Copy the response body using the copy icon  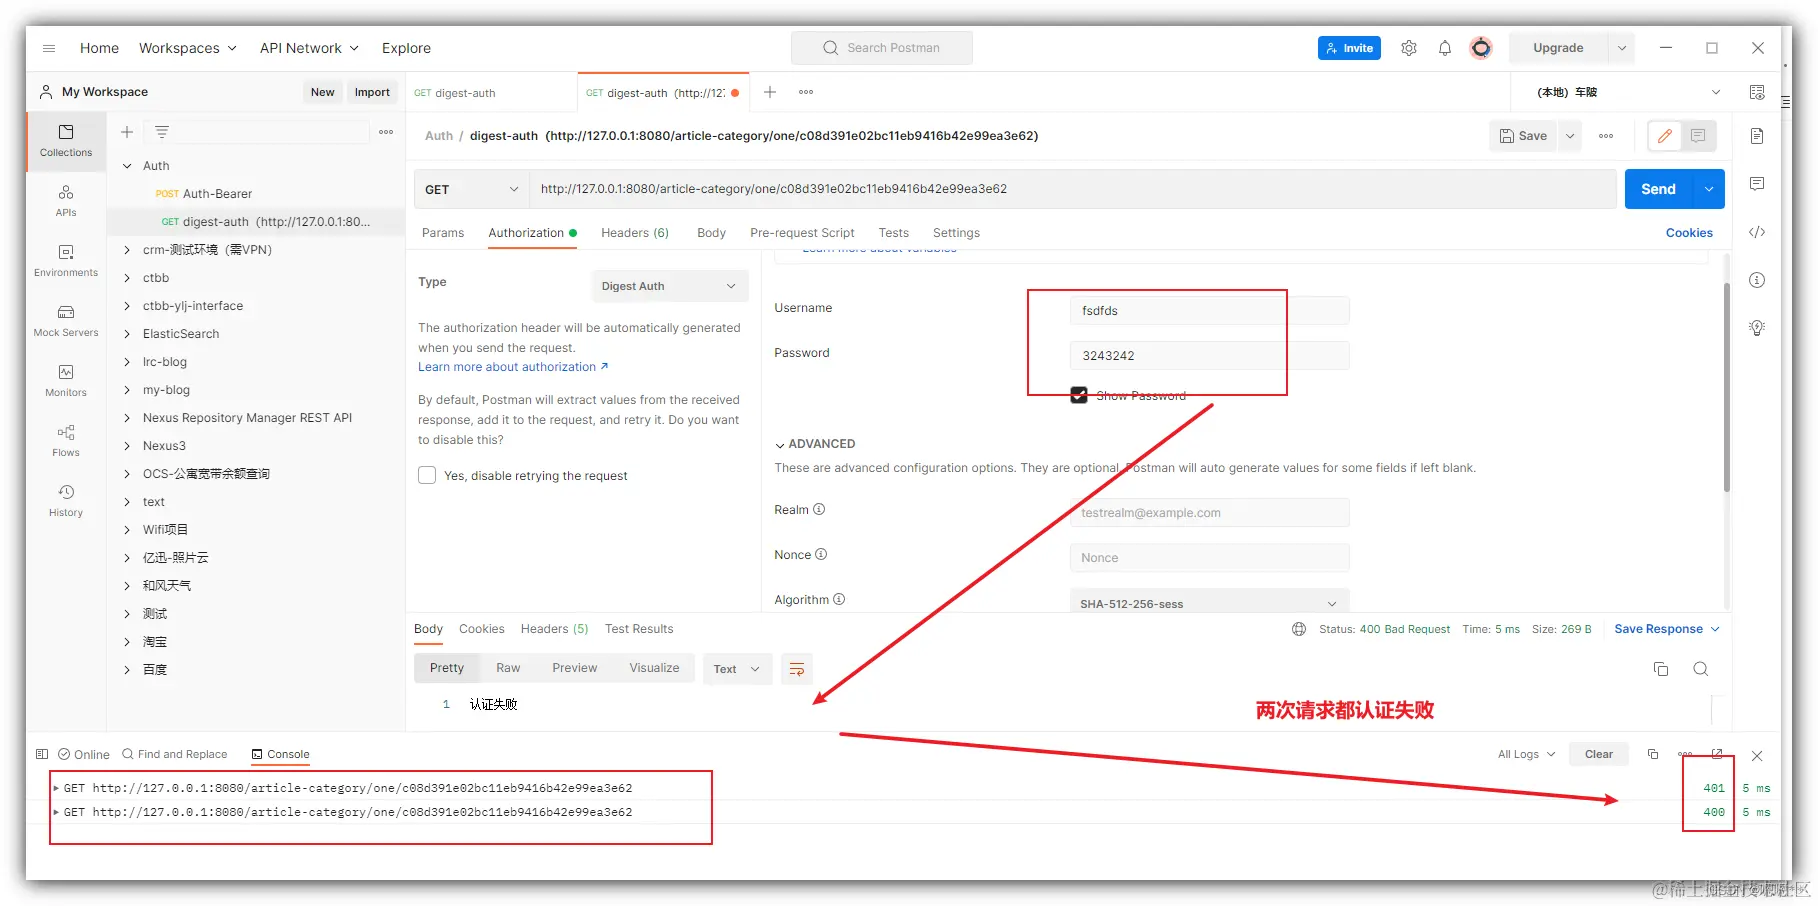1661,669
